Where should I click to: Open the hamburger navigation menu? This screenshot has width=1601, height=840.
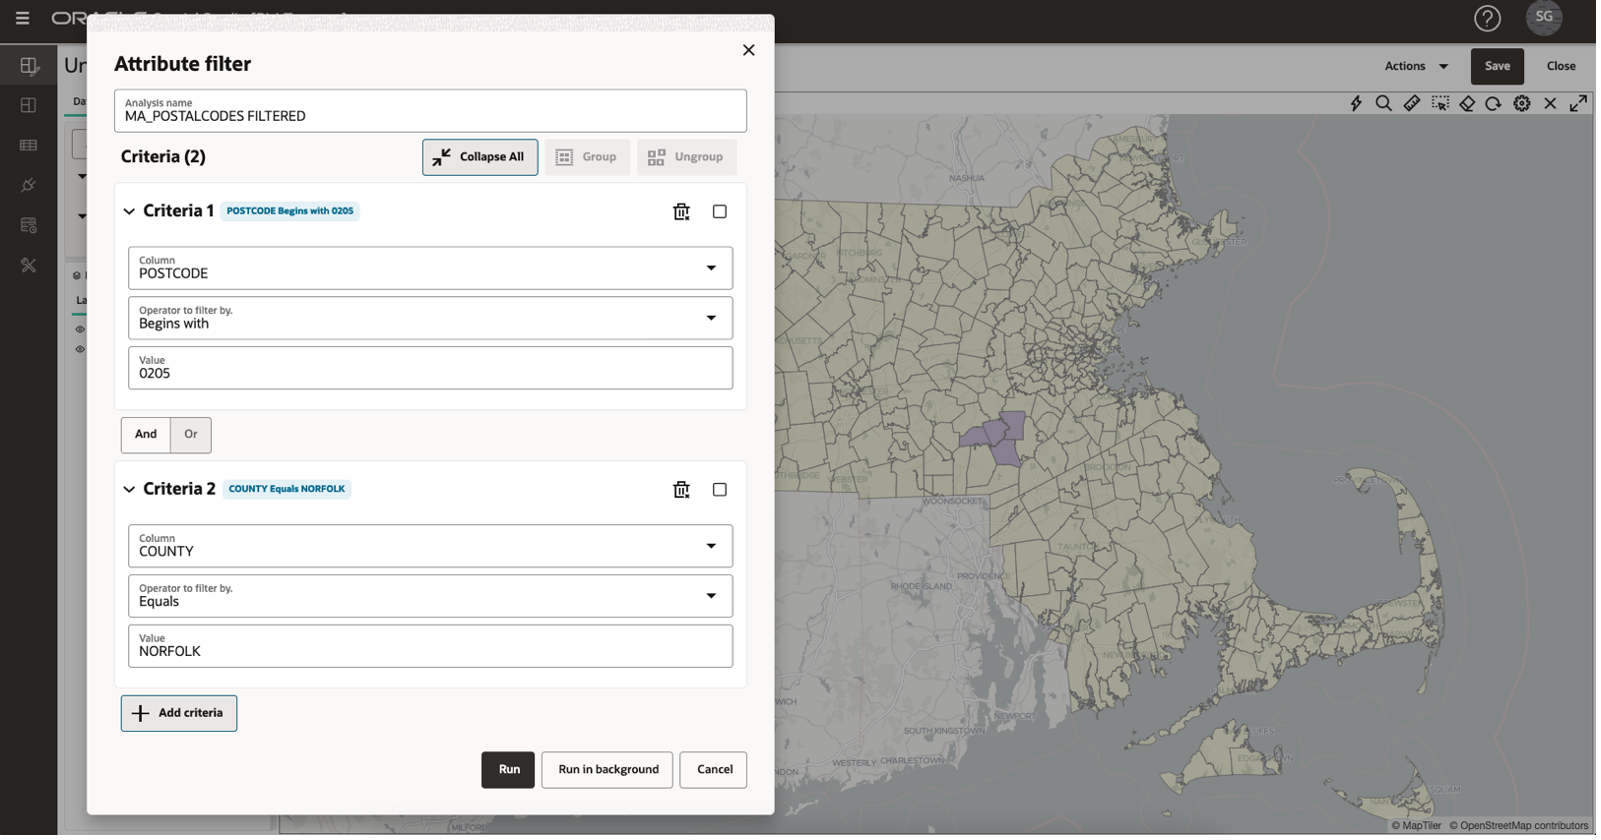coord(22,18)
